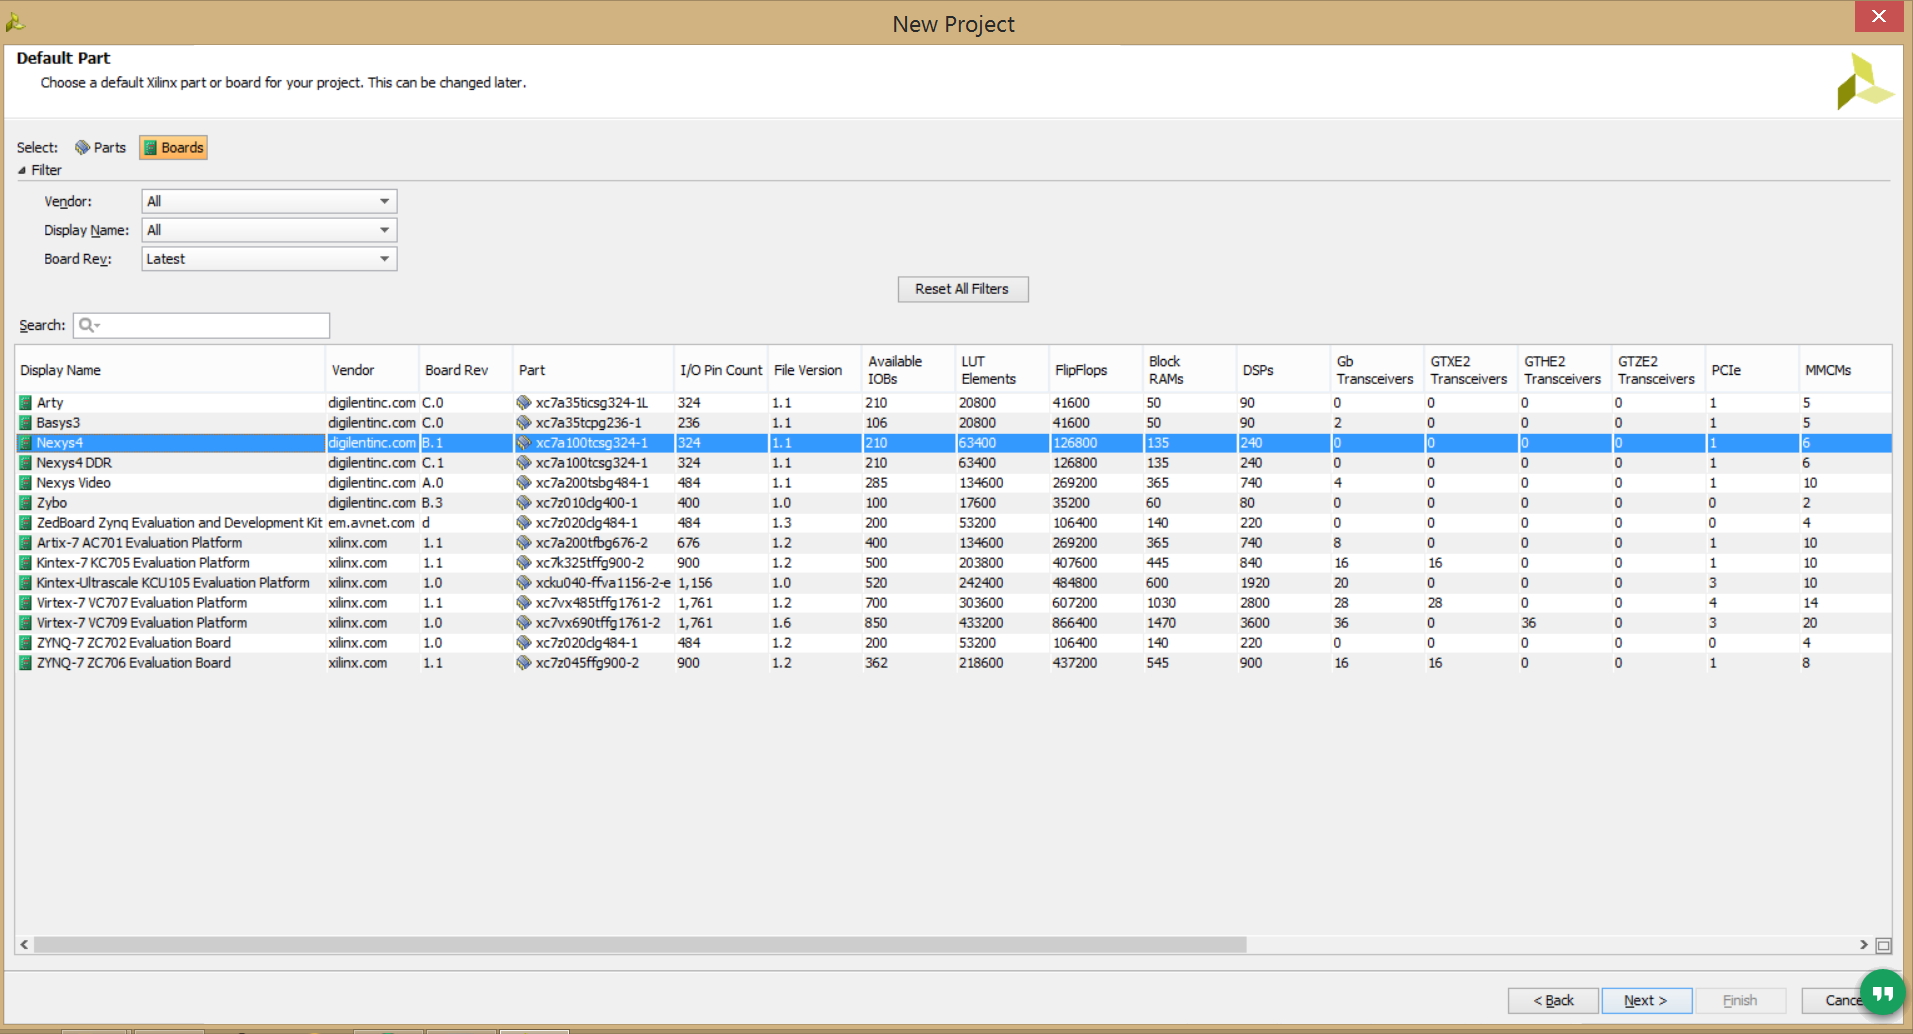Click the horizontal scrollbar thumb
Viewport: 1913px width, 1034px height.
coord(640,945)
